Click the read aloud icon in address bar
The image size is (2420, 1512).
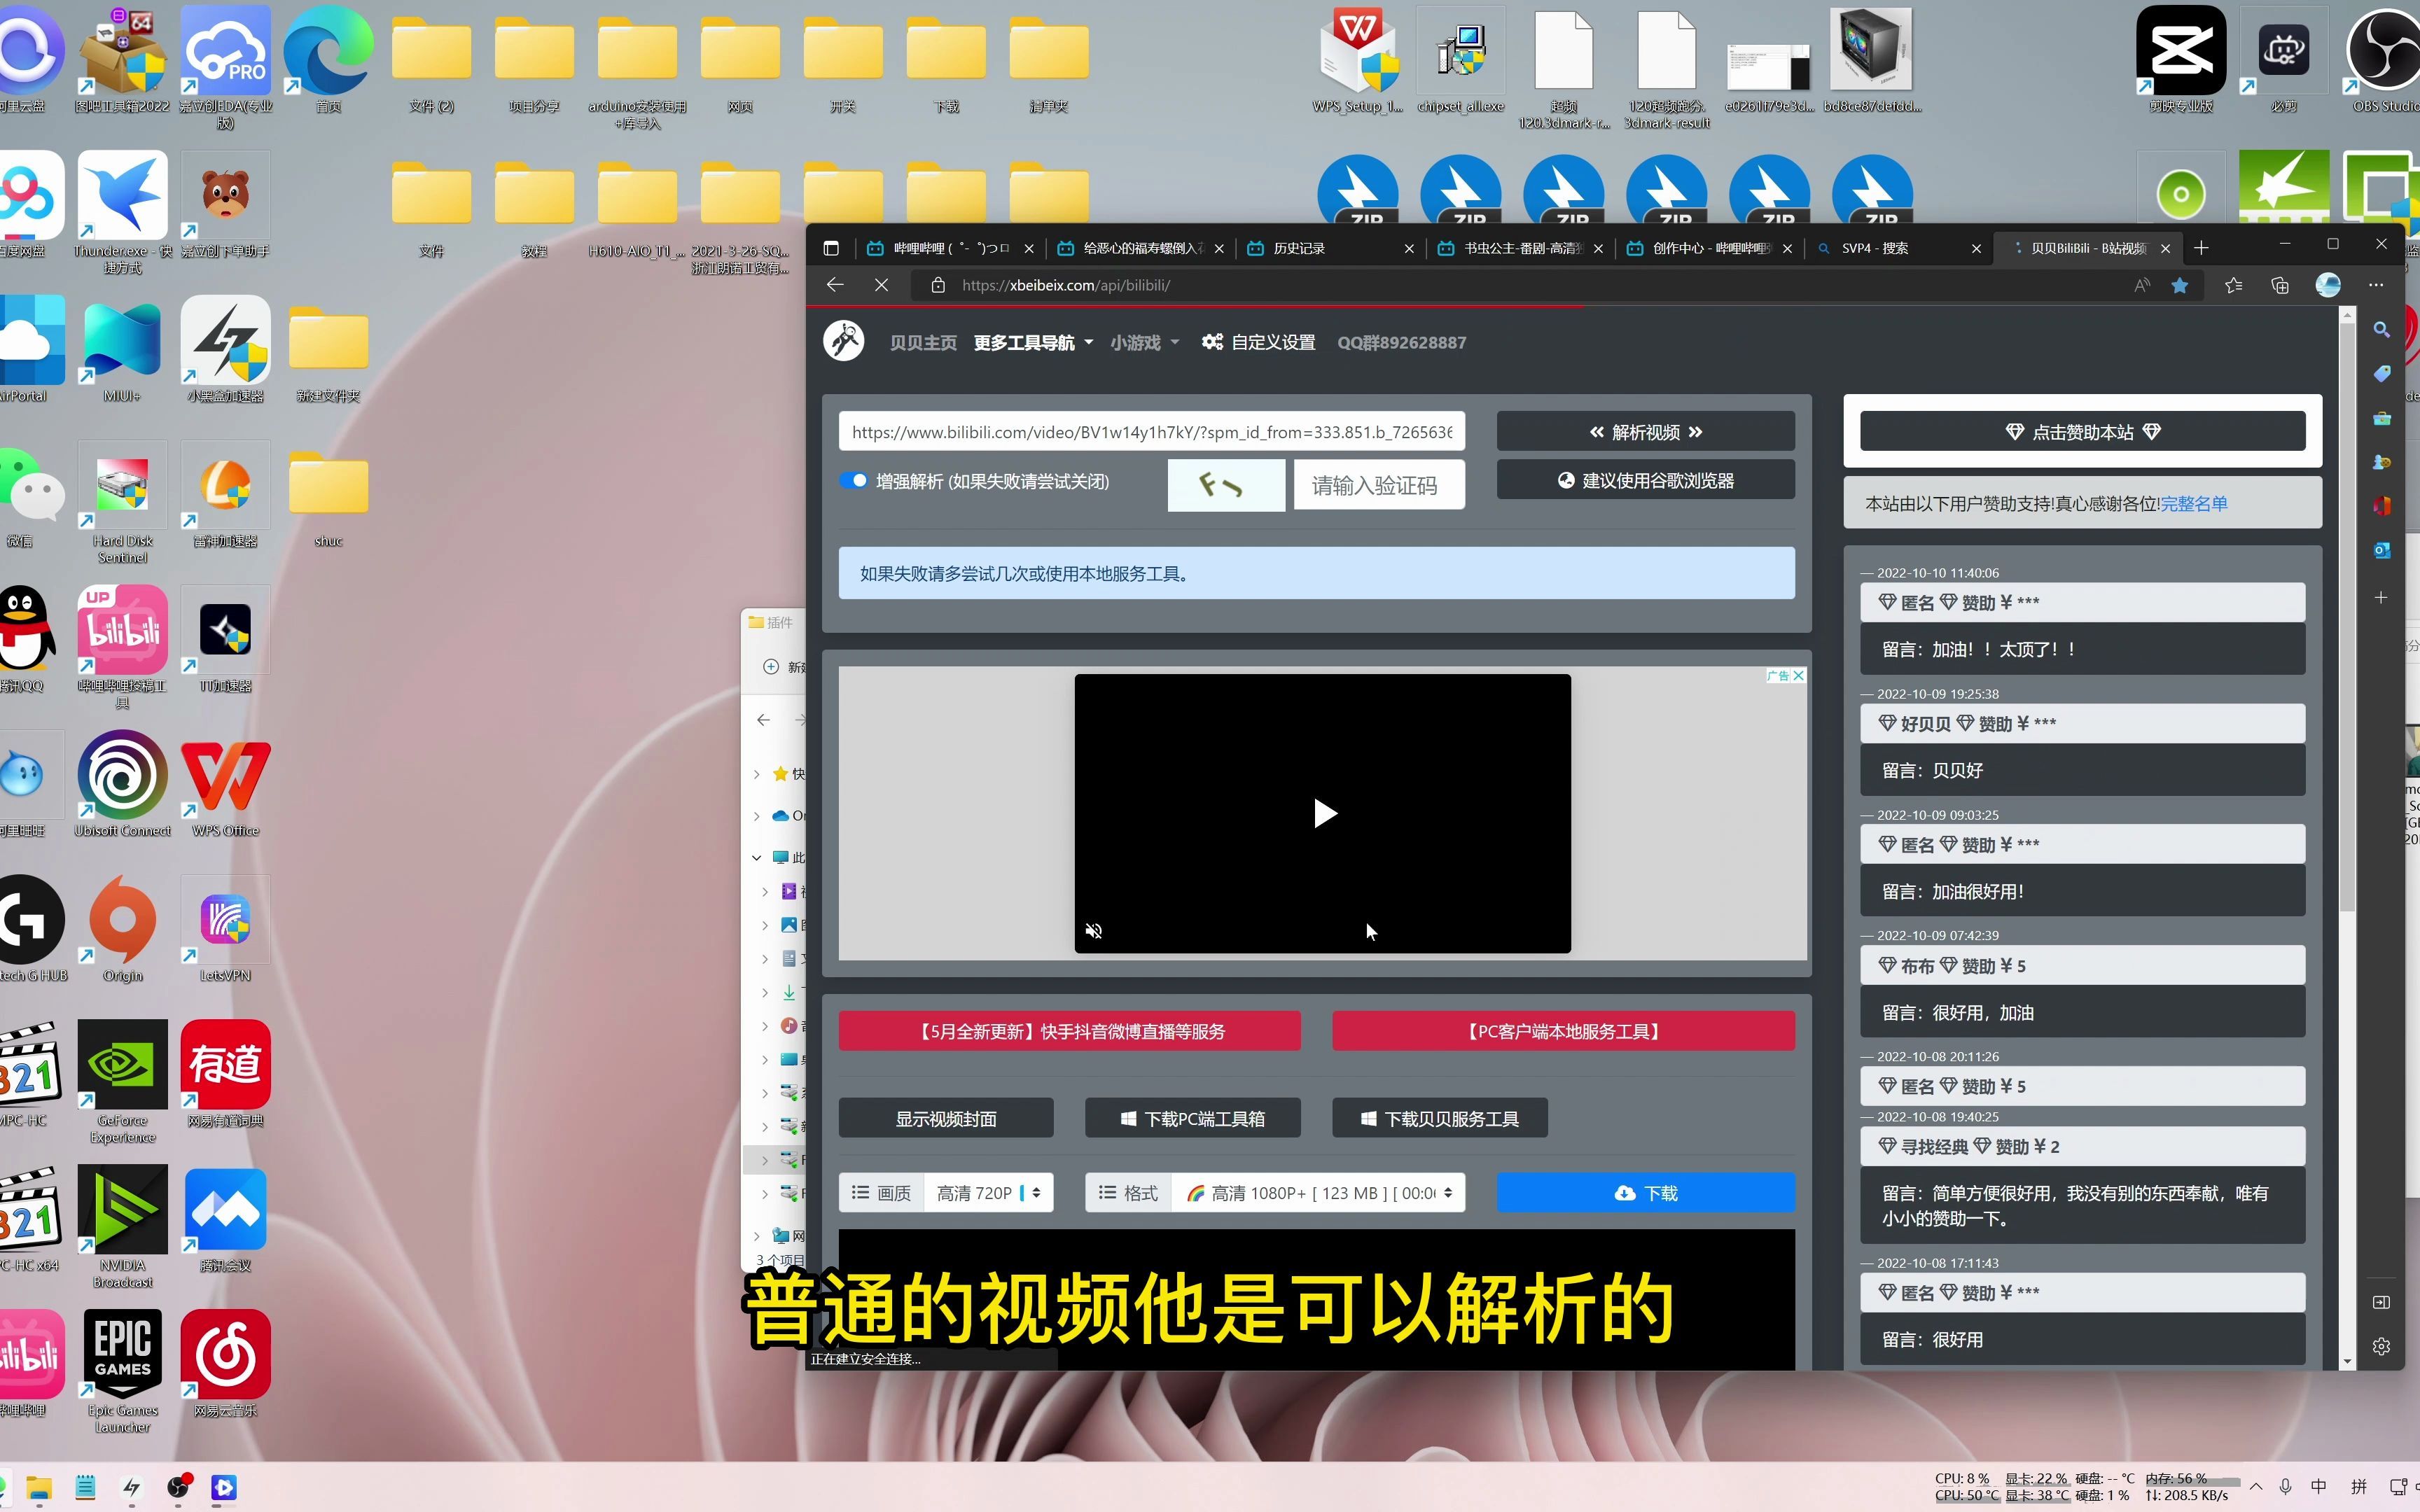pyautogui.click(x=2142, y=285)
